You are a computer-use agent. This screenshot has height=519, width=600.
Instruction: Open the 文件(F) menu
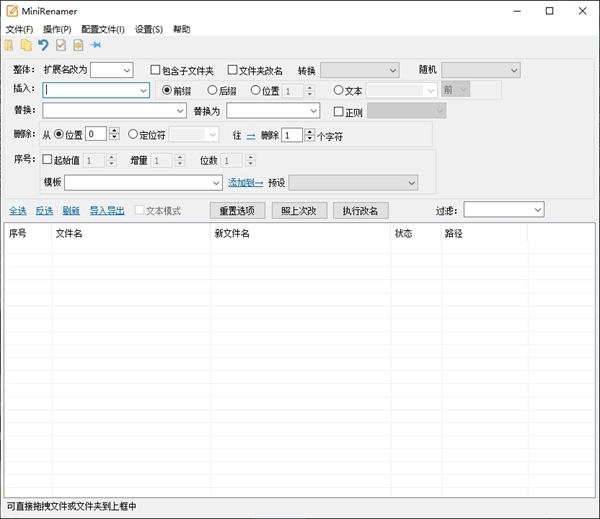[19, 29]
